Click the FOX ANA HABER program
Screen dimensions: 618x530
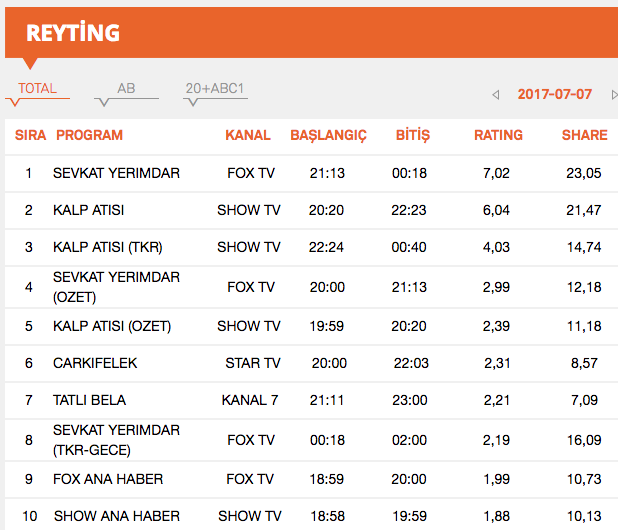[x=108, y=479]
